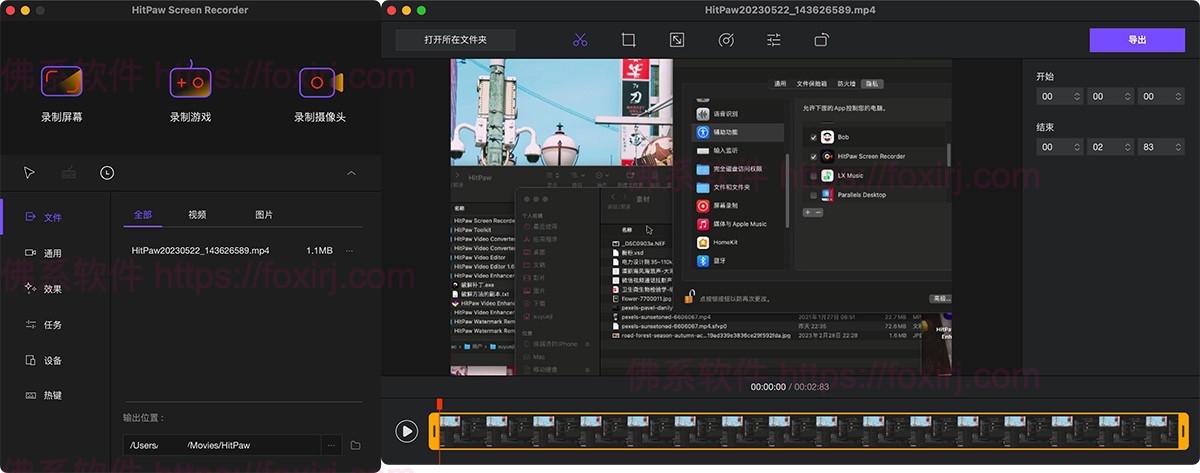This screenshot has width=1200, height=473.
Task: Switch to the 全部 tab
Action: coord(143,215)
